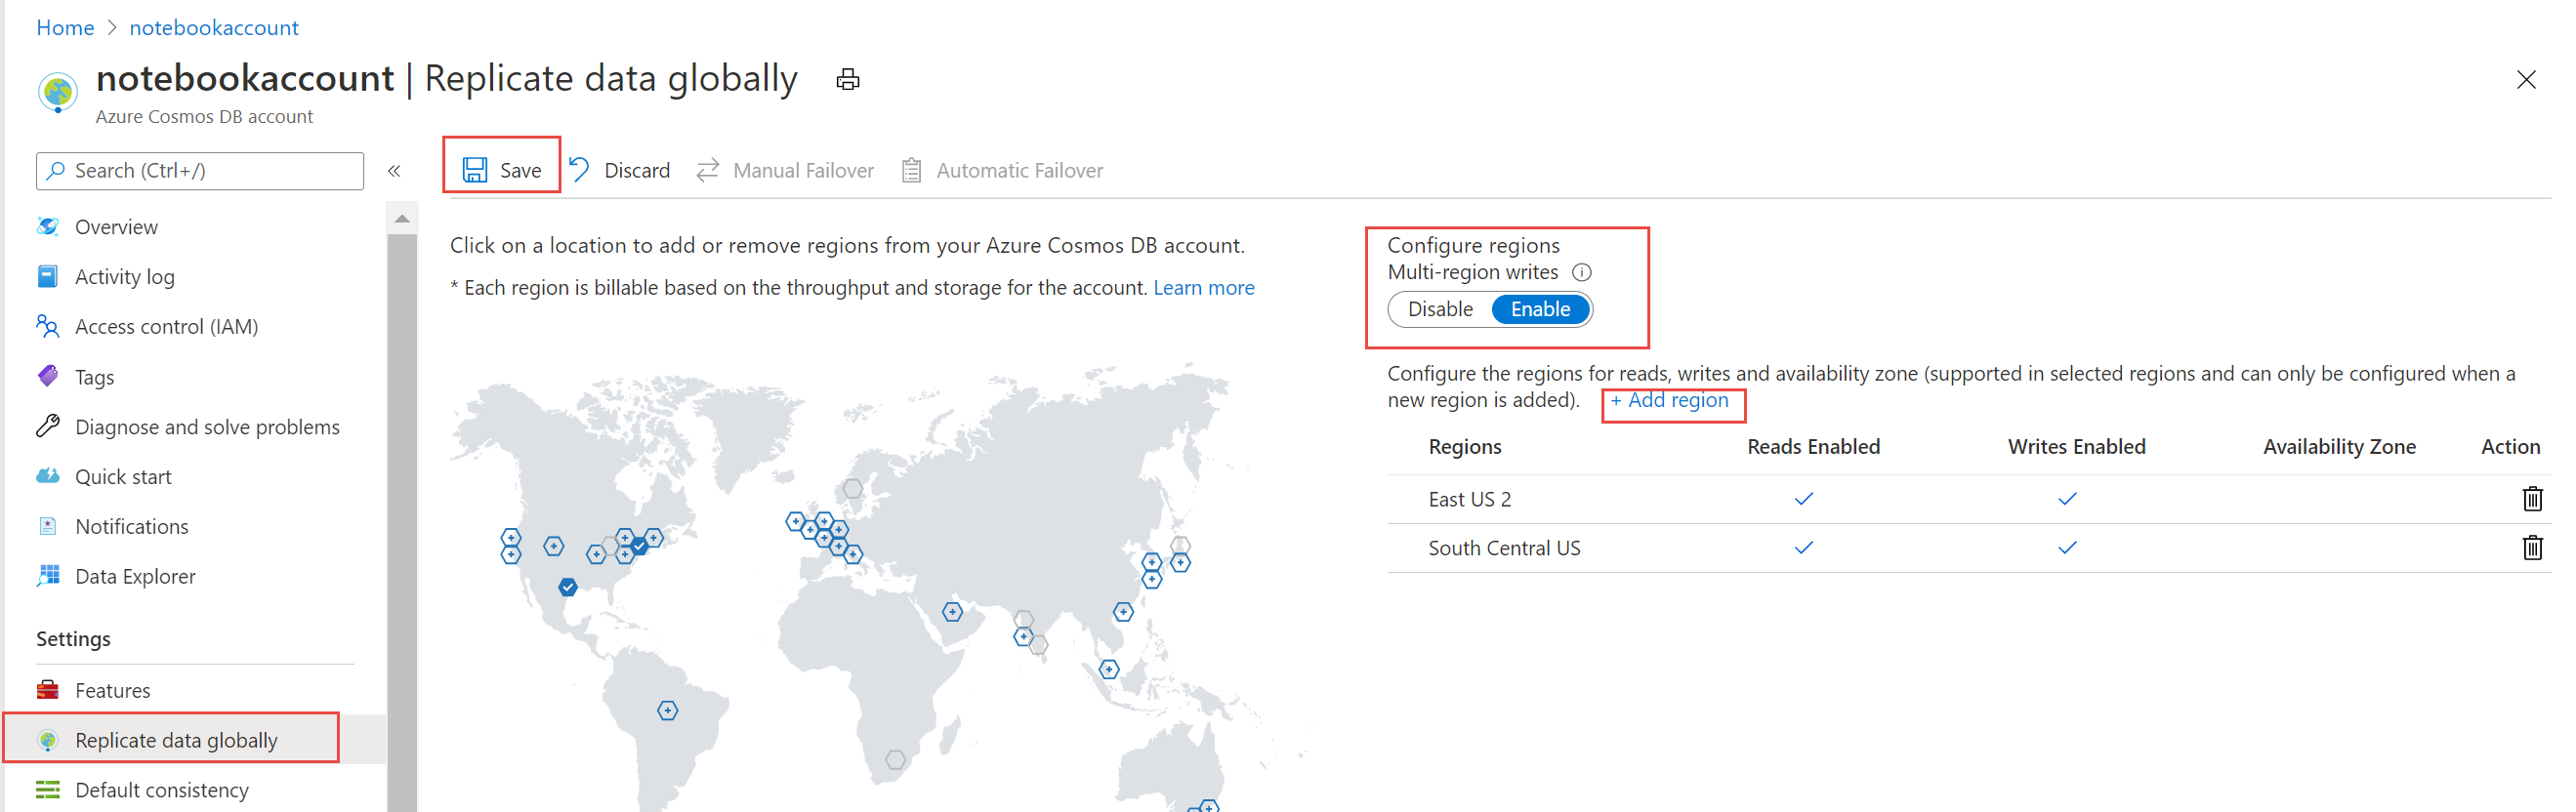Open Quick start page
The image size is (2576, 812).
(x=123, y=477)
